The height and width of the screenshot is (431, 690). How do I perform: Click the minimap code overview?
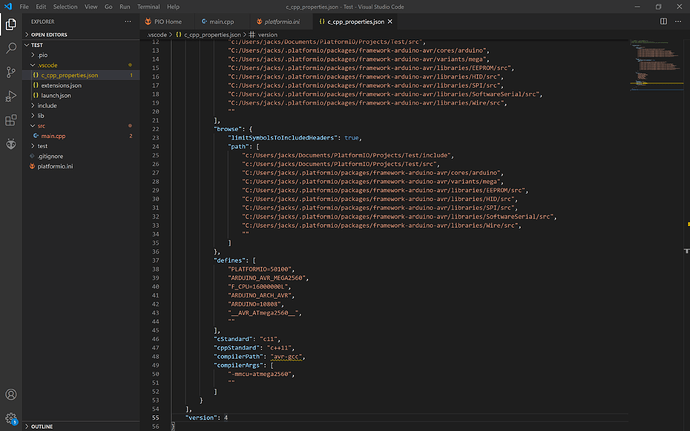click(655, 65)
